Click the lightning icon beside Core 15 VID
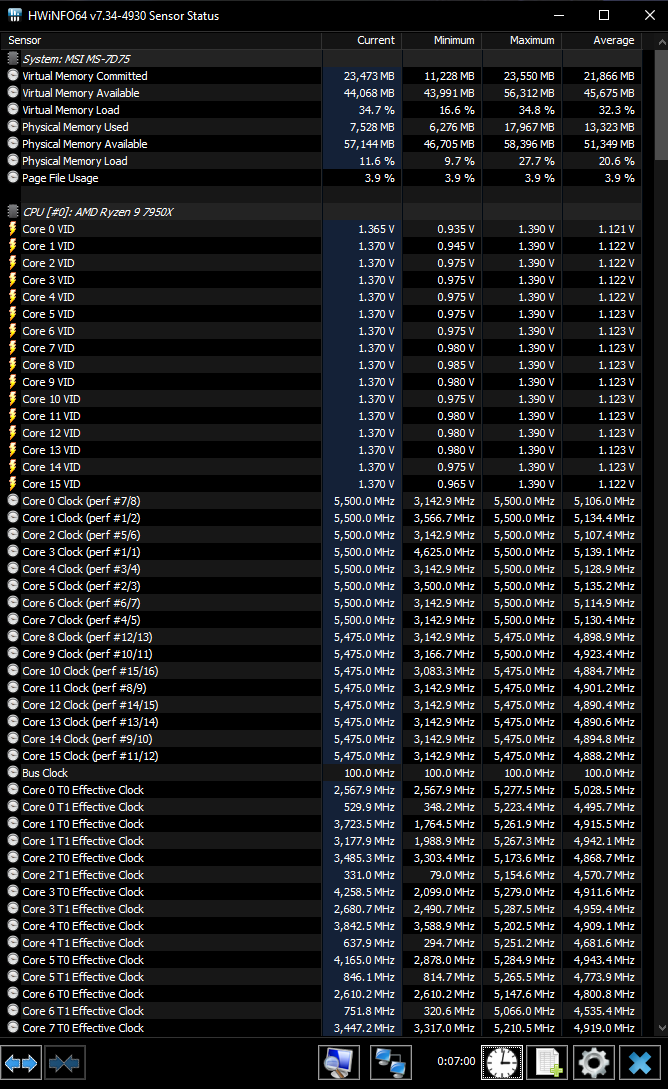Screen dimensions: 668x1089 pos(12,484)
